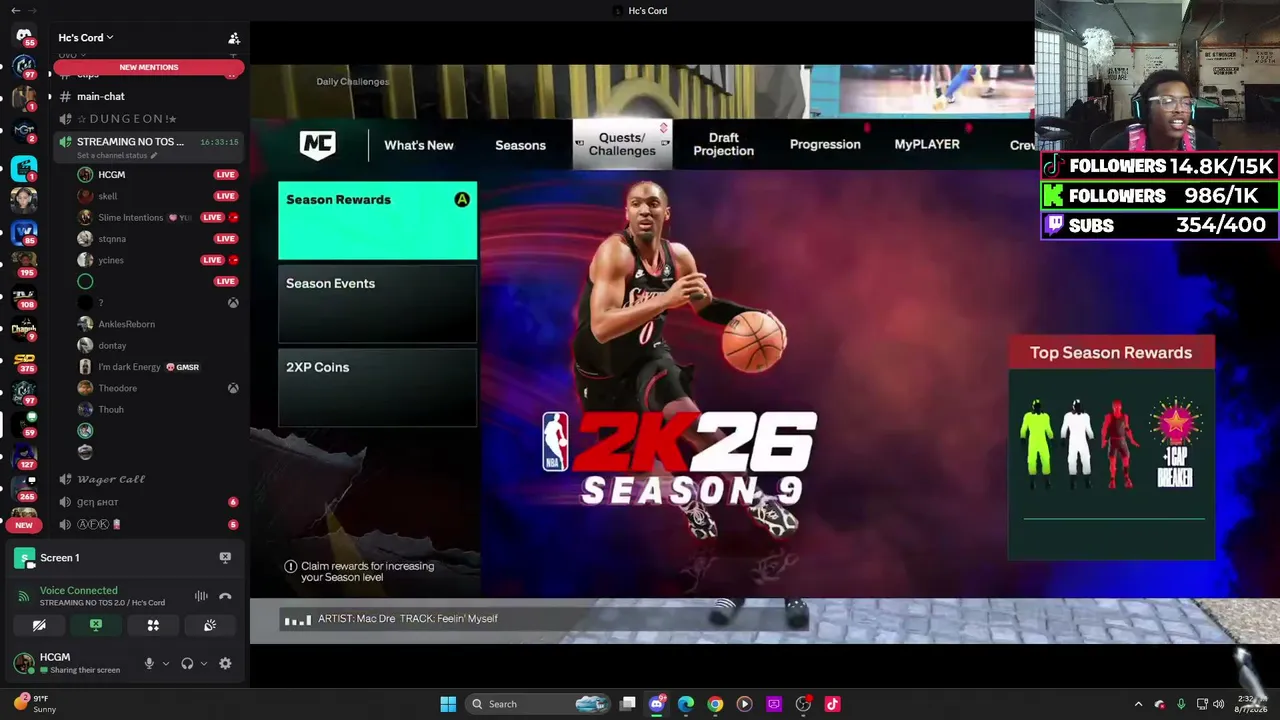Select Season Rewards menu tile
The width and height of the screenshot is (1280, 720).
point(378,221)
